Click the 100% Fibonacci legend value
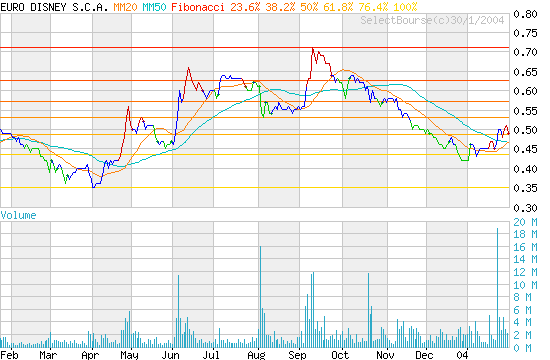Viewport: 550px width, 360px height. [405, 7]
